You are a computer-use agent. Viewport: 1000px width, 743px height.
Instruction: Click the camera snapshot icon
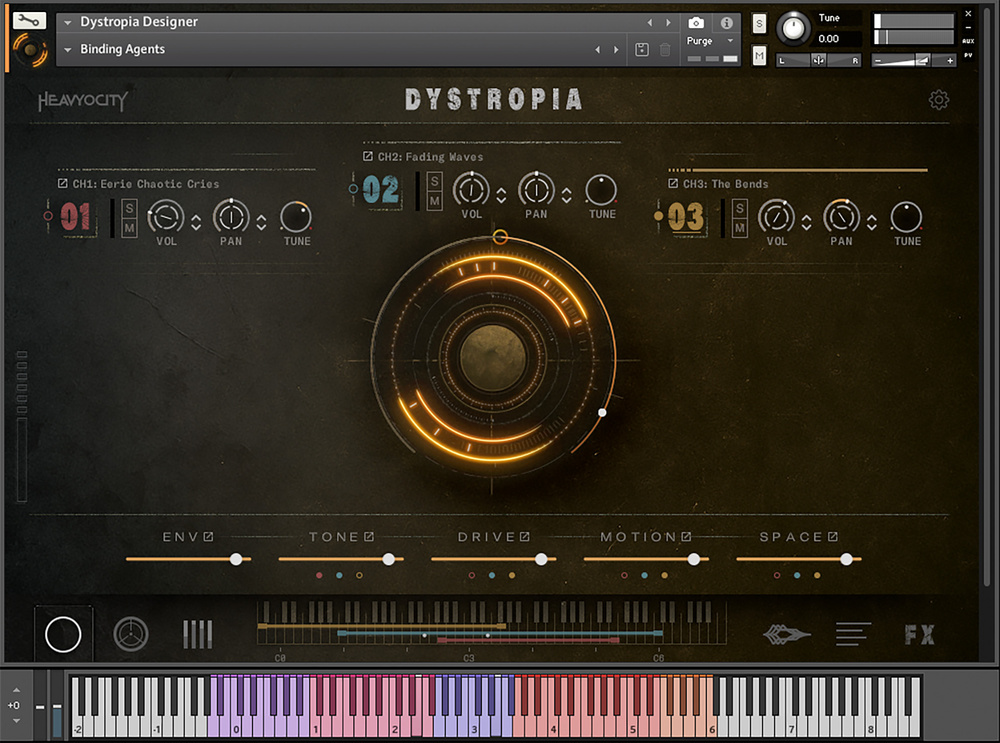696,22
